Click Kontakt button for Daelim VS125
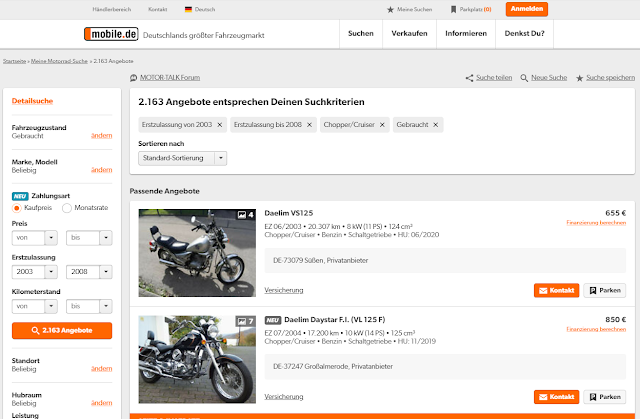Screen dimensions: 640x419 point(556,290)
